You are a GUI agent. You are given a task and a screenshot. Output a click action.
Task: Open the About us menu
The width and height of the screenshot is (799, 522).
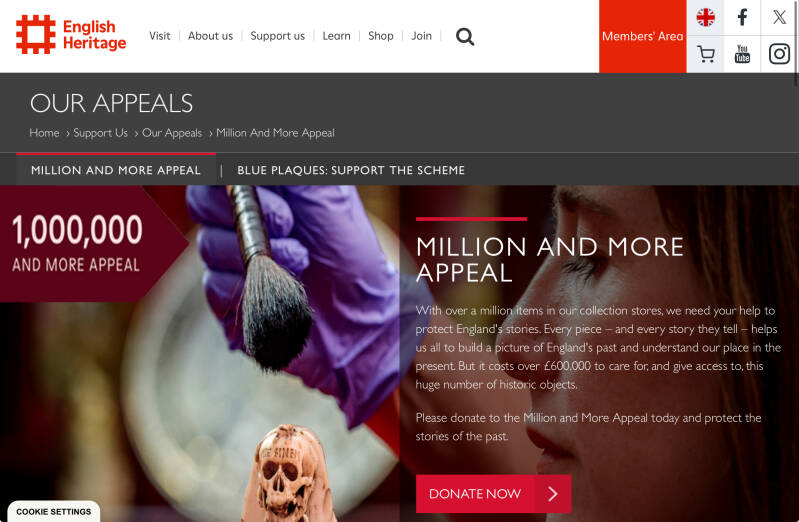pyautogui.click(x=210, y=36)
